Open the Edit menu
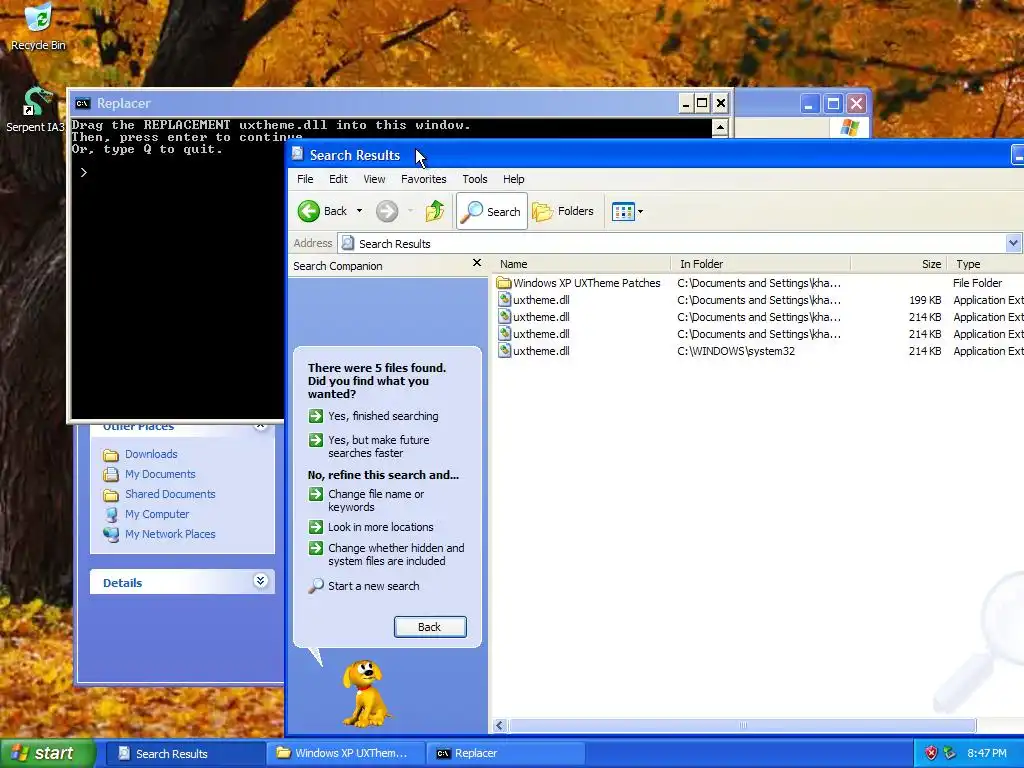This screenshot has height=768, width=1024. pyautogui.click(x=338, y=179)
